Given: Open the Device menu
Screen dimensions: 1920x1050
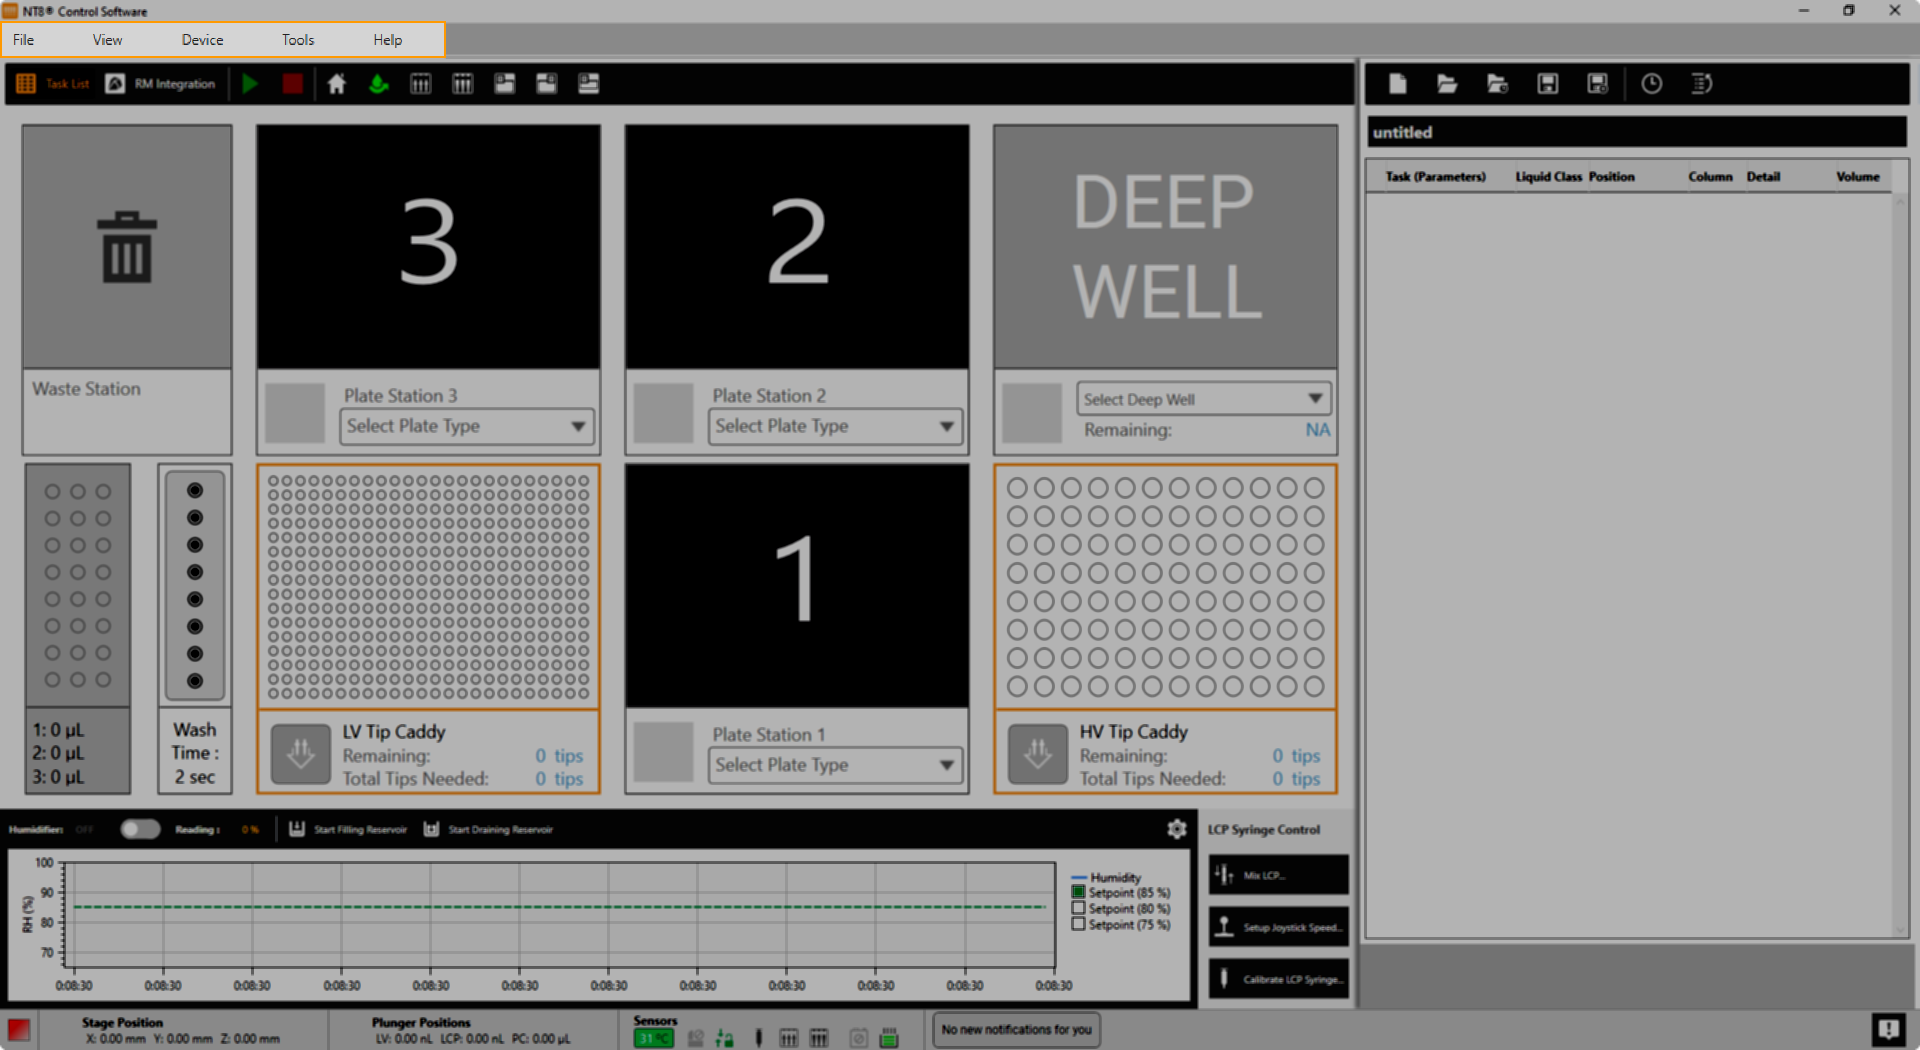Looking at the screenshot, I should coord(202,40).
